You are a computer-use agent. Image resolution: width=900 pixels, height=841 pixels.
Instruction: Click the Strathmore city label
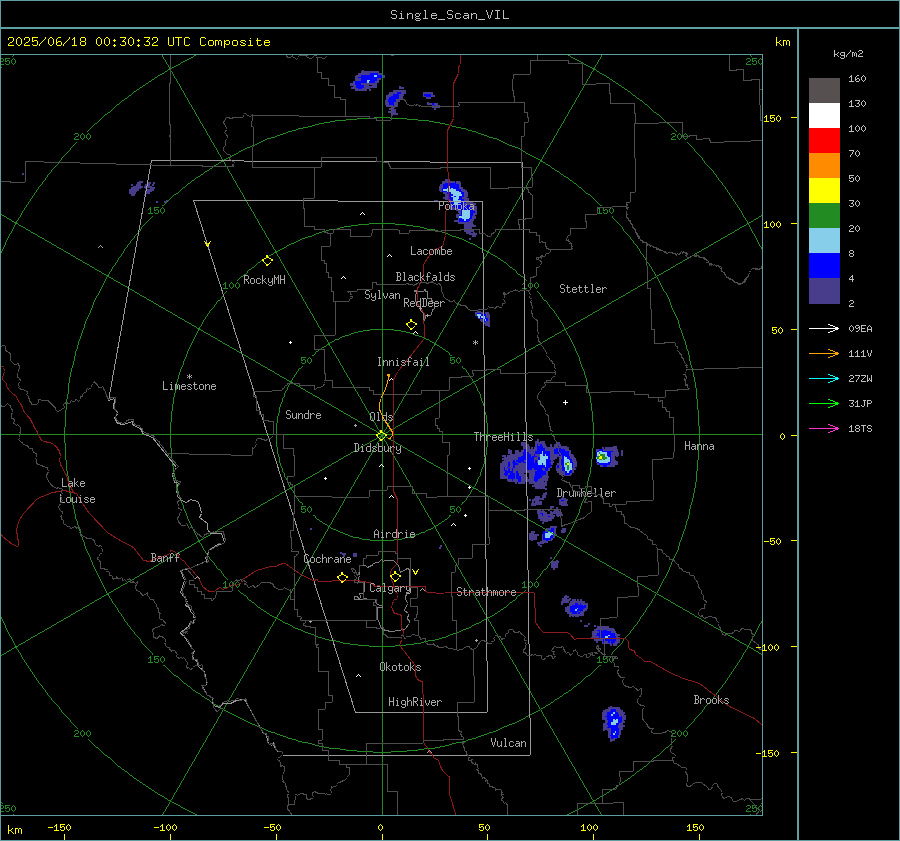click(x=486, y=592)
